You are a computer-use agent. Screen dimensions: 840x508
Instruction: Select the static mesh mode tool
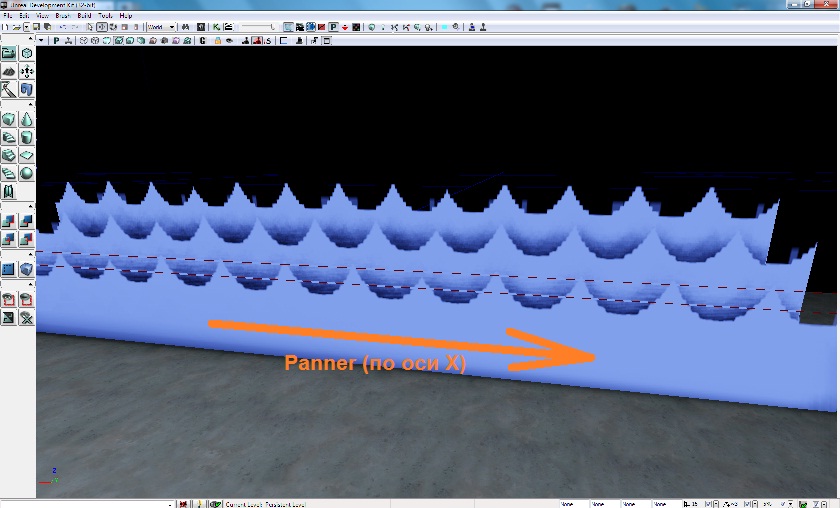[27, 89]
